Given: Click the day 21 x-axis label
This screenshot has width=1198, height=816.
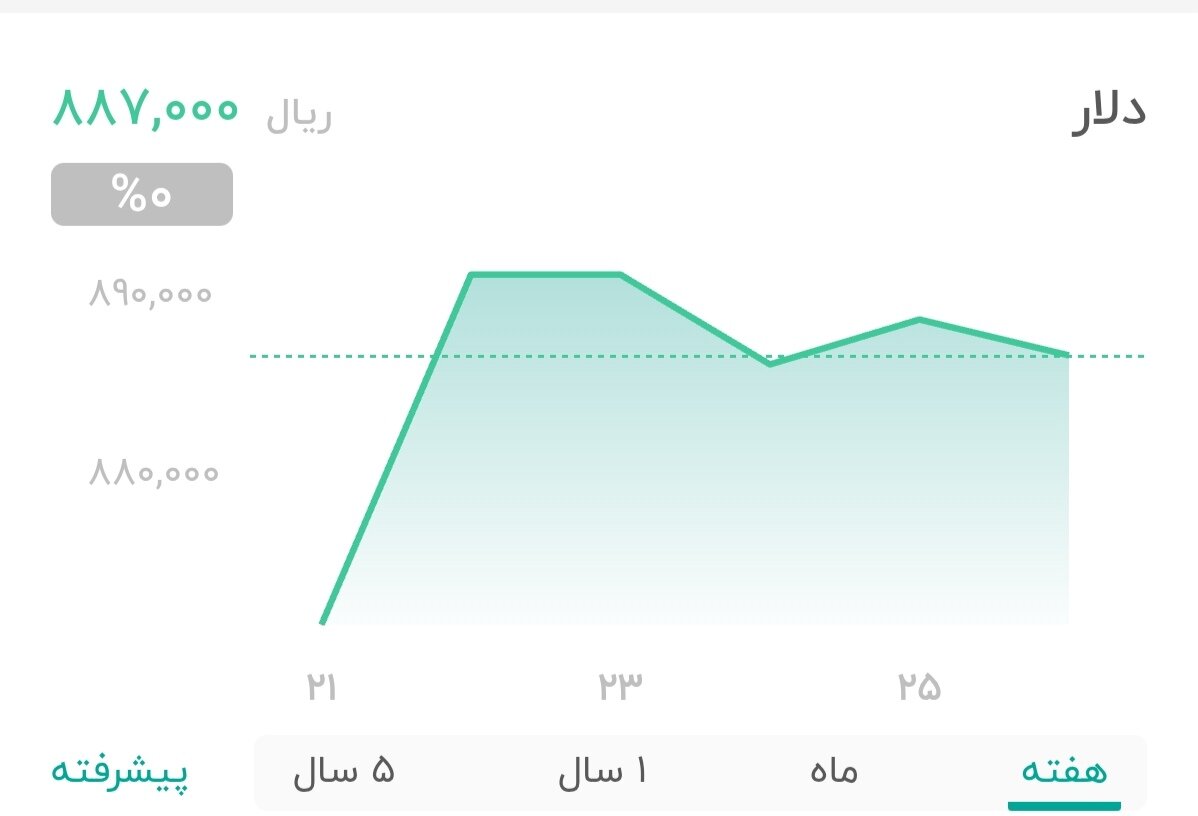Looking at the screenshot, I should pos(322,686).
